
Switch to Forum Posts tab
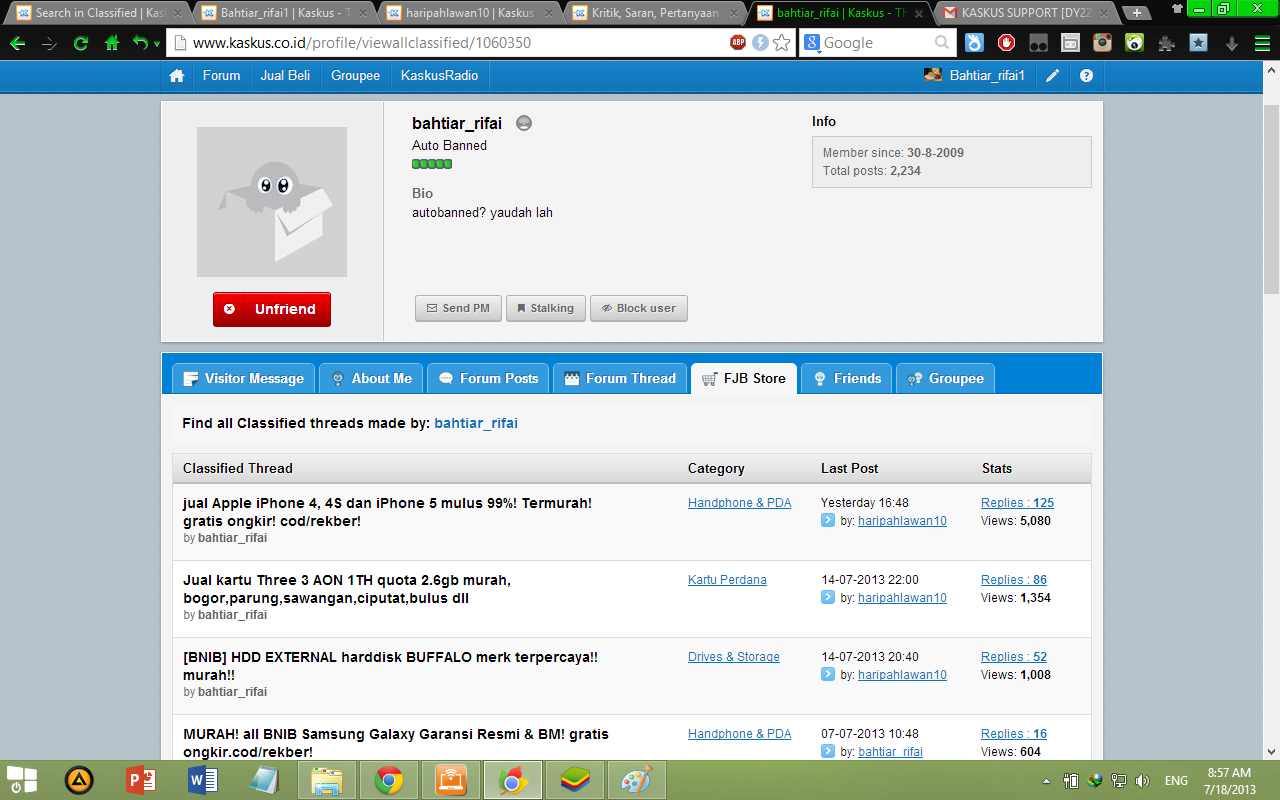pos(488,379)
